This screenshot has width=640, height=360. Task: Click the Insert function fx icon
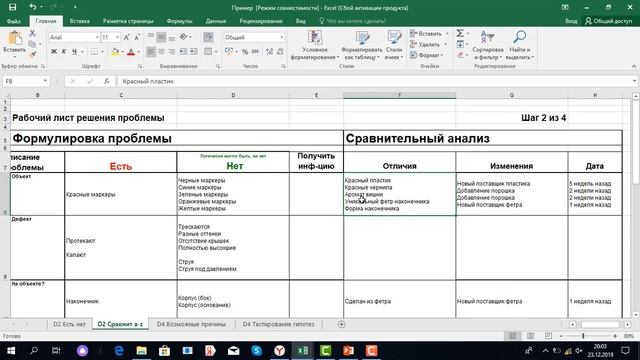tap(107, 81)
